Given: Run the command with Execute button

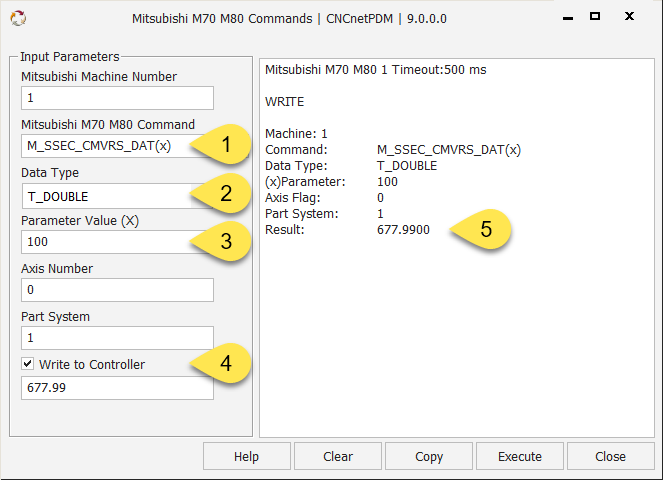Looking at the screenshot, I should click(x=520, y=456).
